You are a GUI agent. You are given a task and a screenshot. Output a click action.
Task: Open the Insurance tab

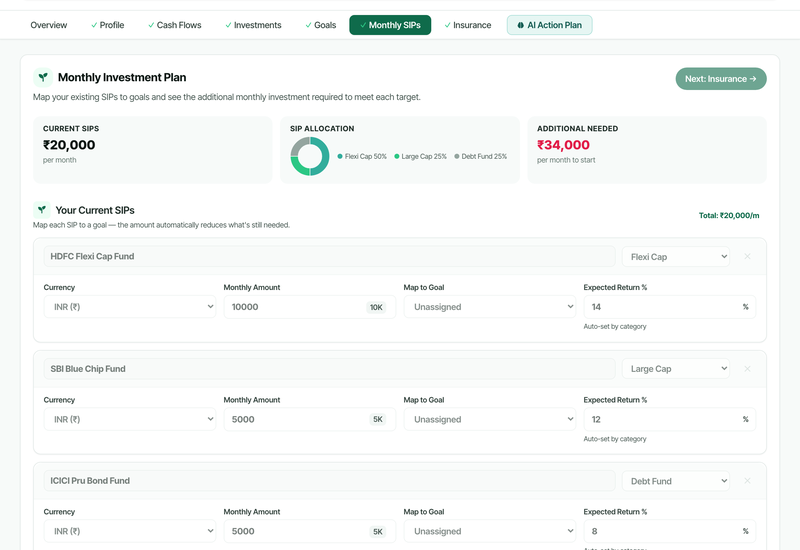[x=468, y=25]
